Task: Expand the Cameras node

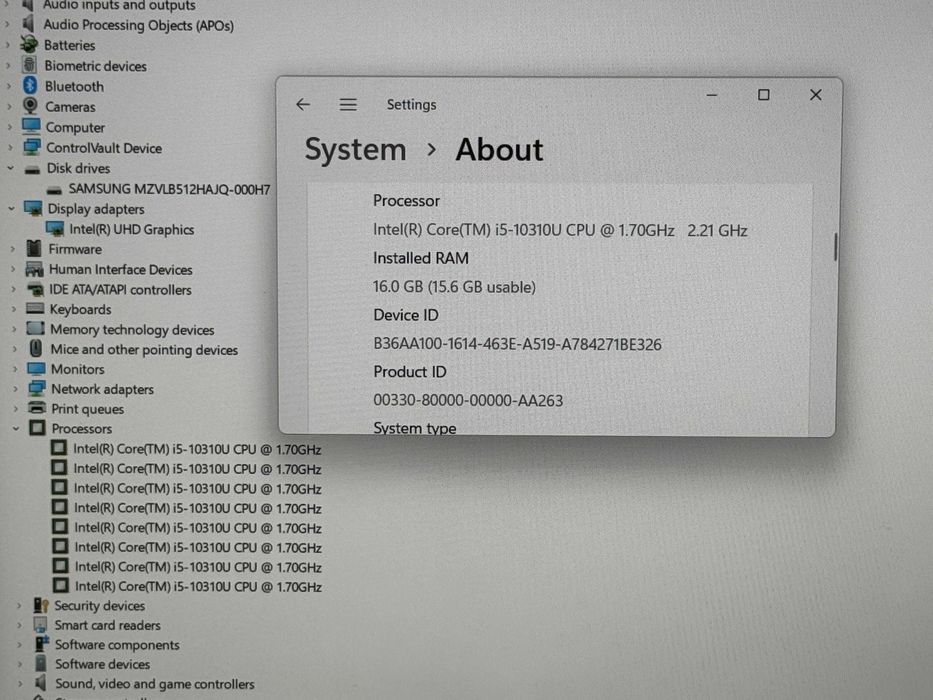Action: tap(9, 107)
